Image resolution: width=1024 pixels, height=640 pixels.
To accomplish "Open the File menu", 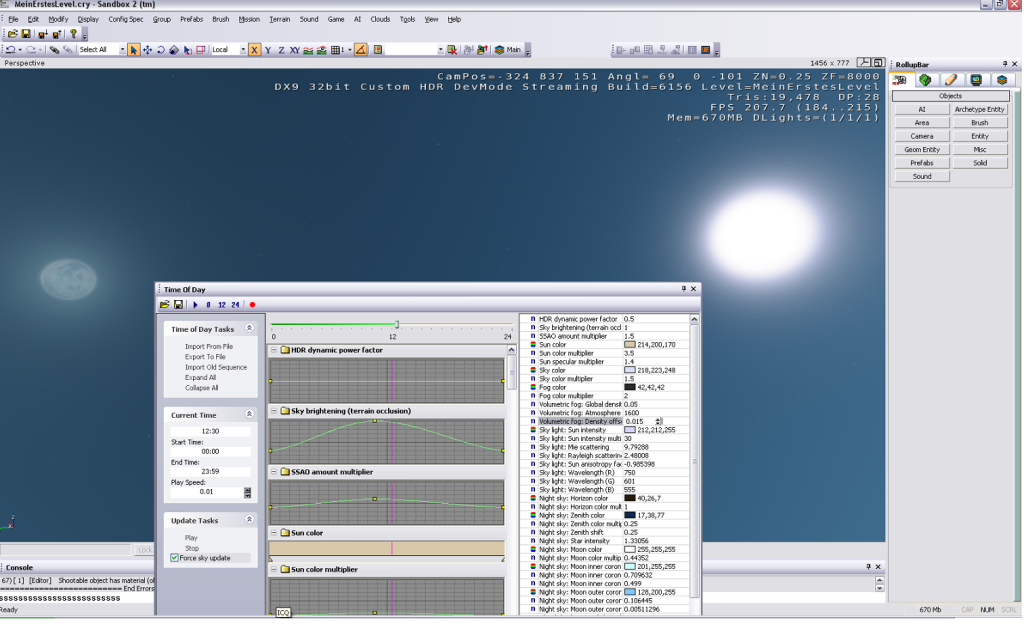I will pyautogui.click(x=13, y=20).
